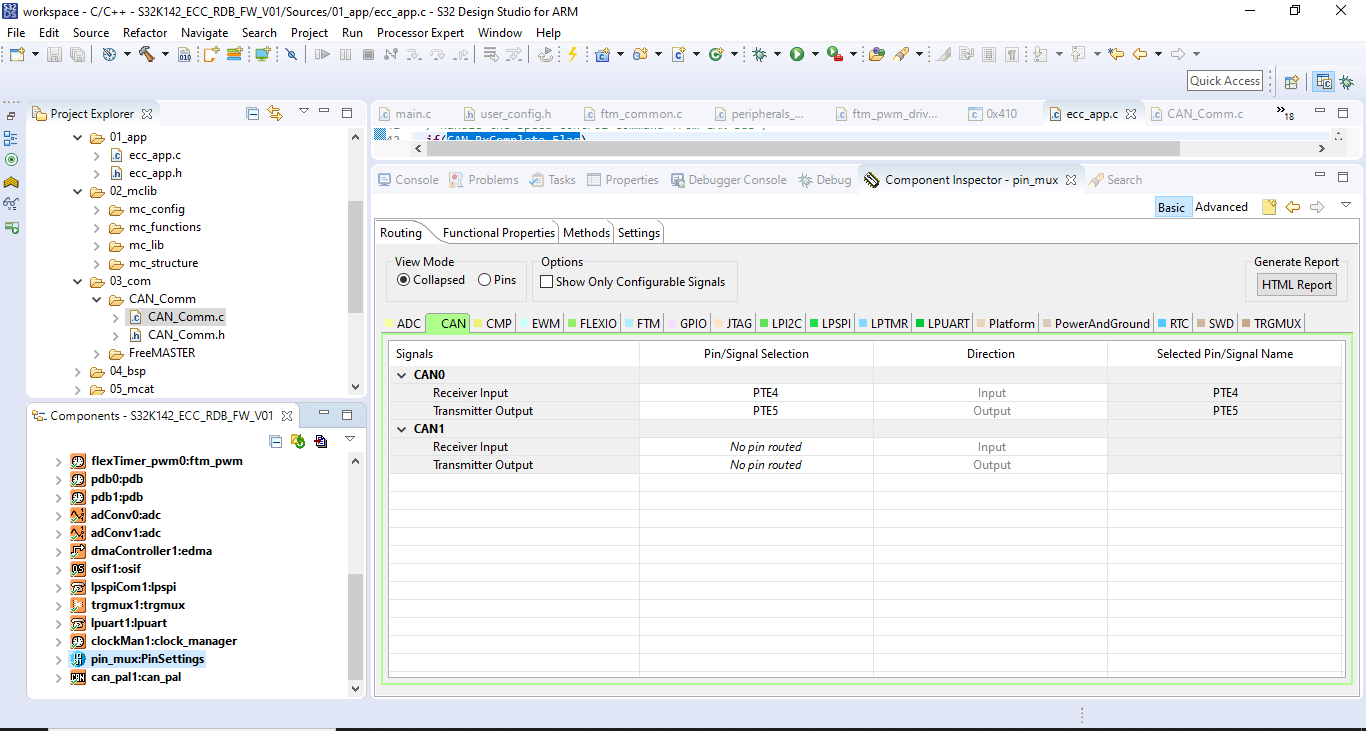Click the Open Perspective icon

1291,82
